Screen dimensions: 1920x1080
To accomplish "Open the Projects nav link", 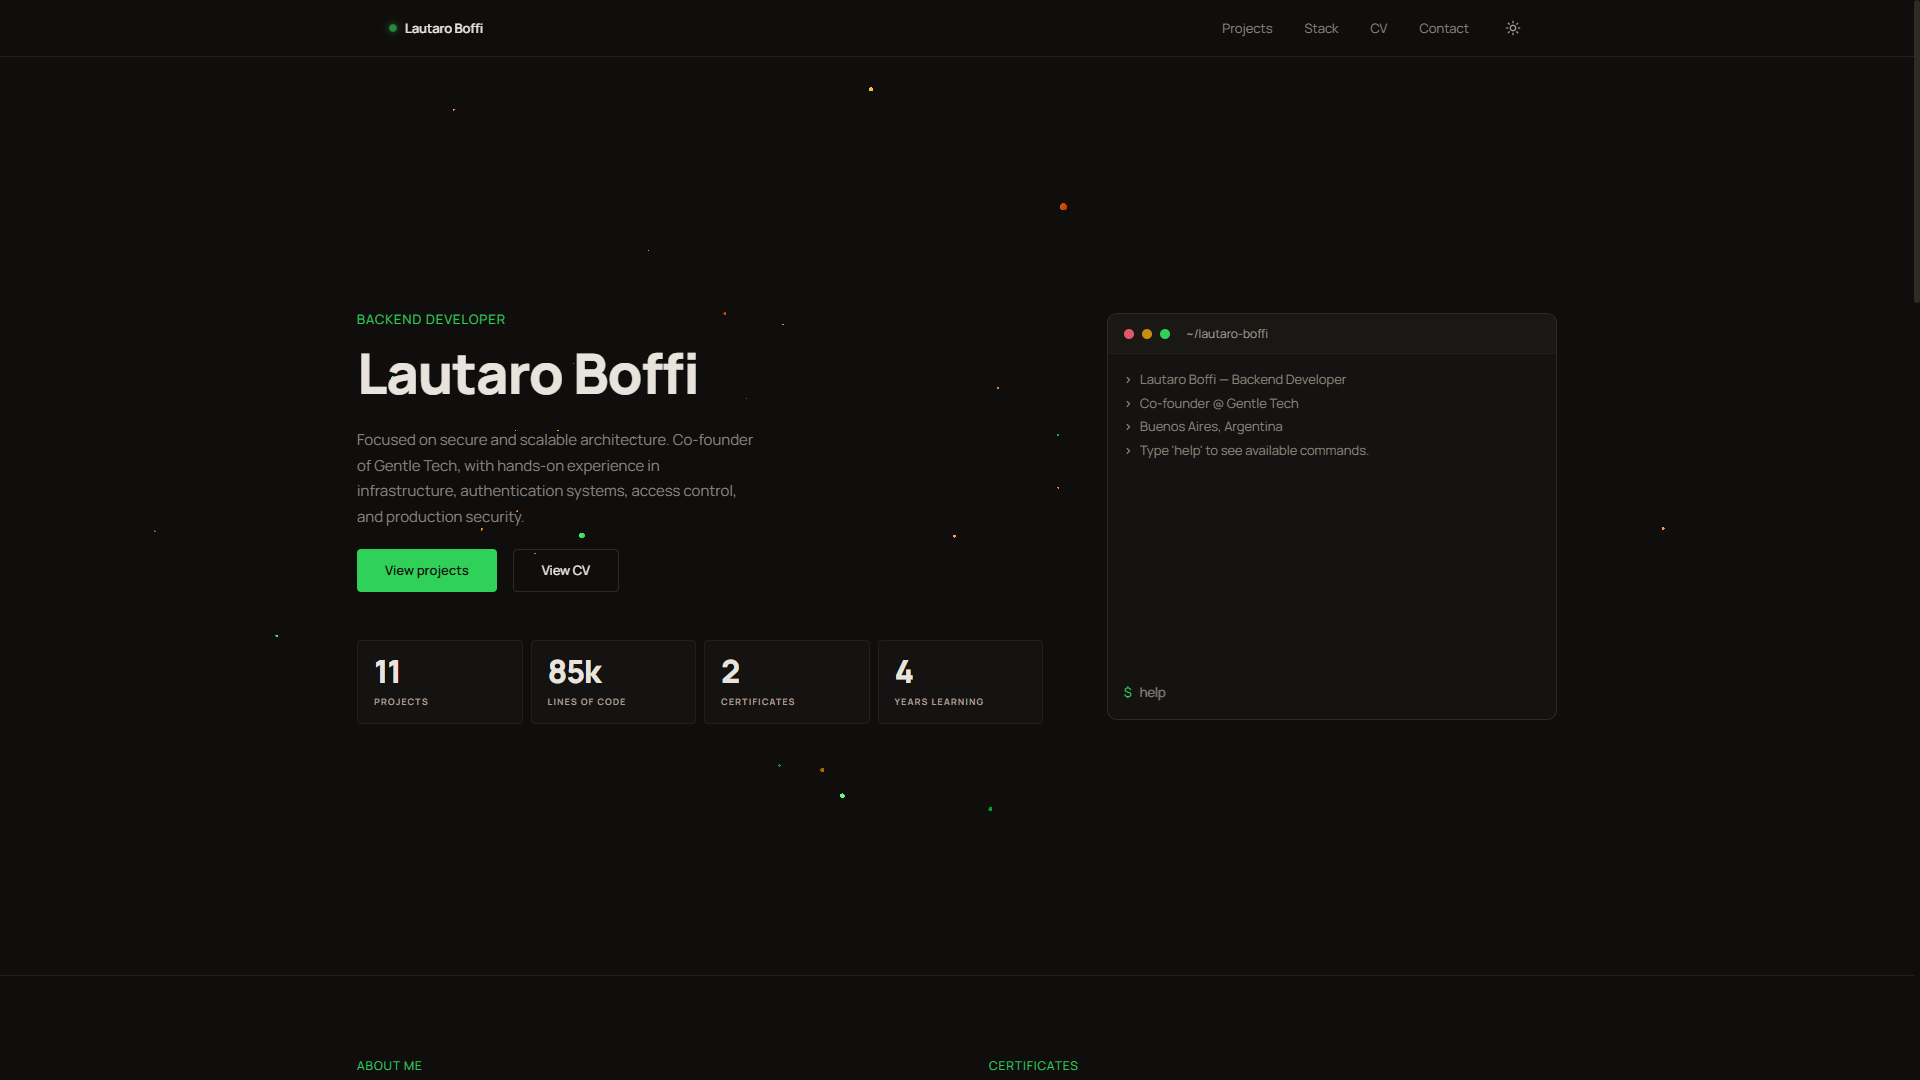I will coord(1247,28).
